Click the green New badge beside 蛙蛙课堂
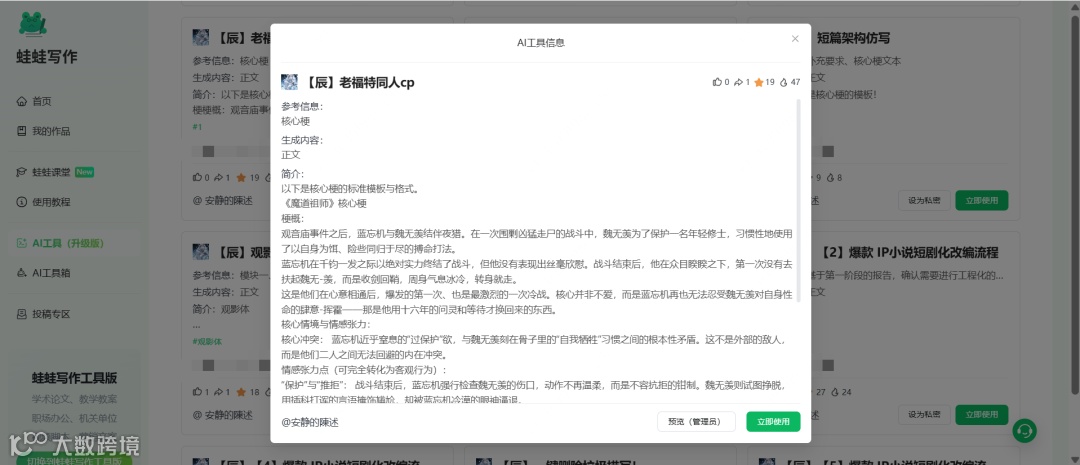 pos(85,172)
